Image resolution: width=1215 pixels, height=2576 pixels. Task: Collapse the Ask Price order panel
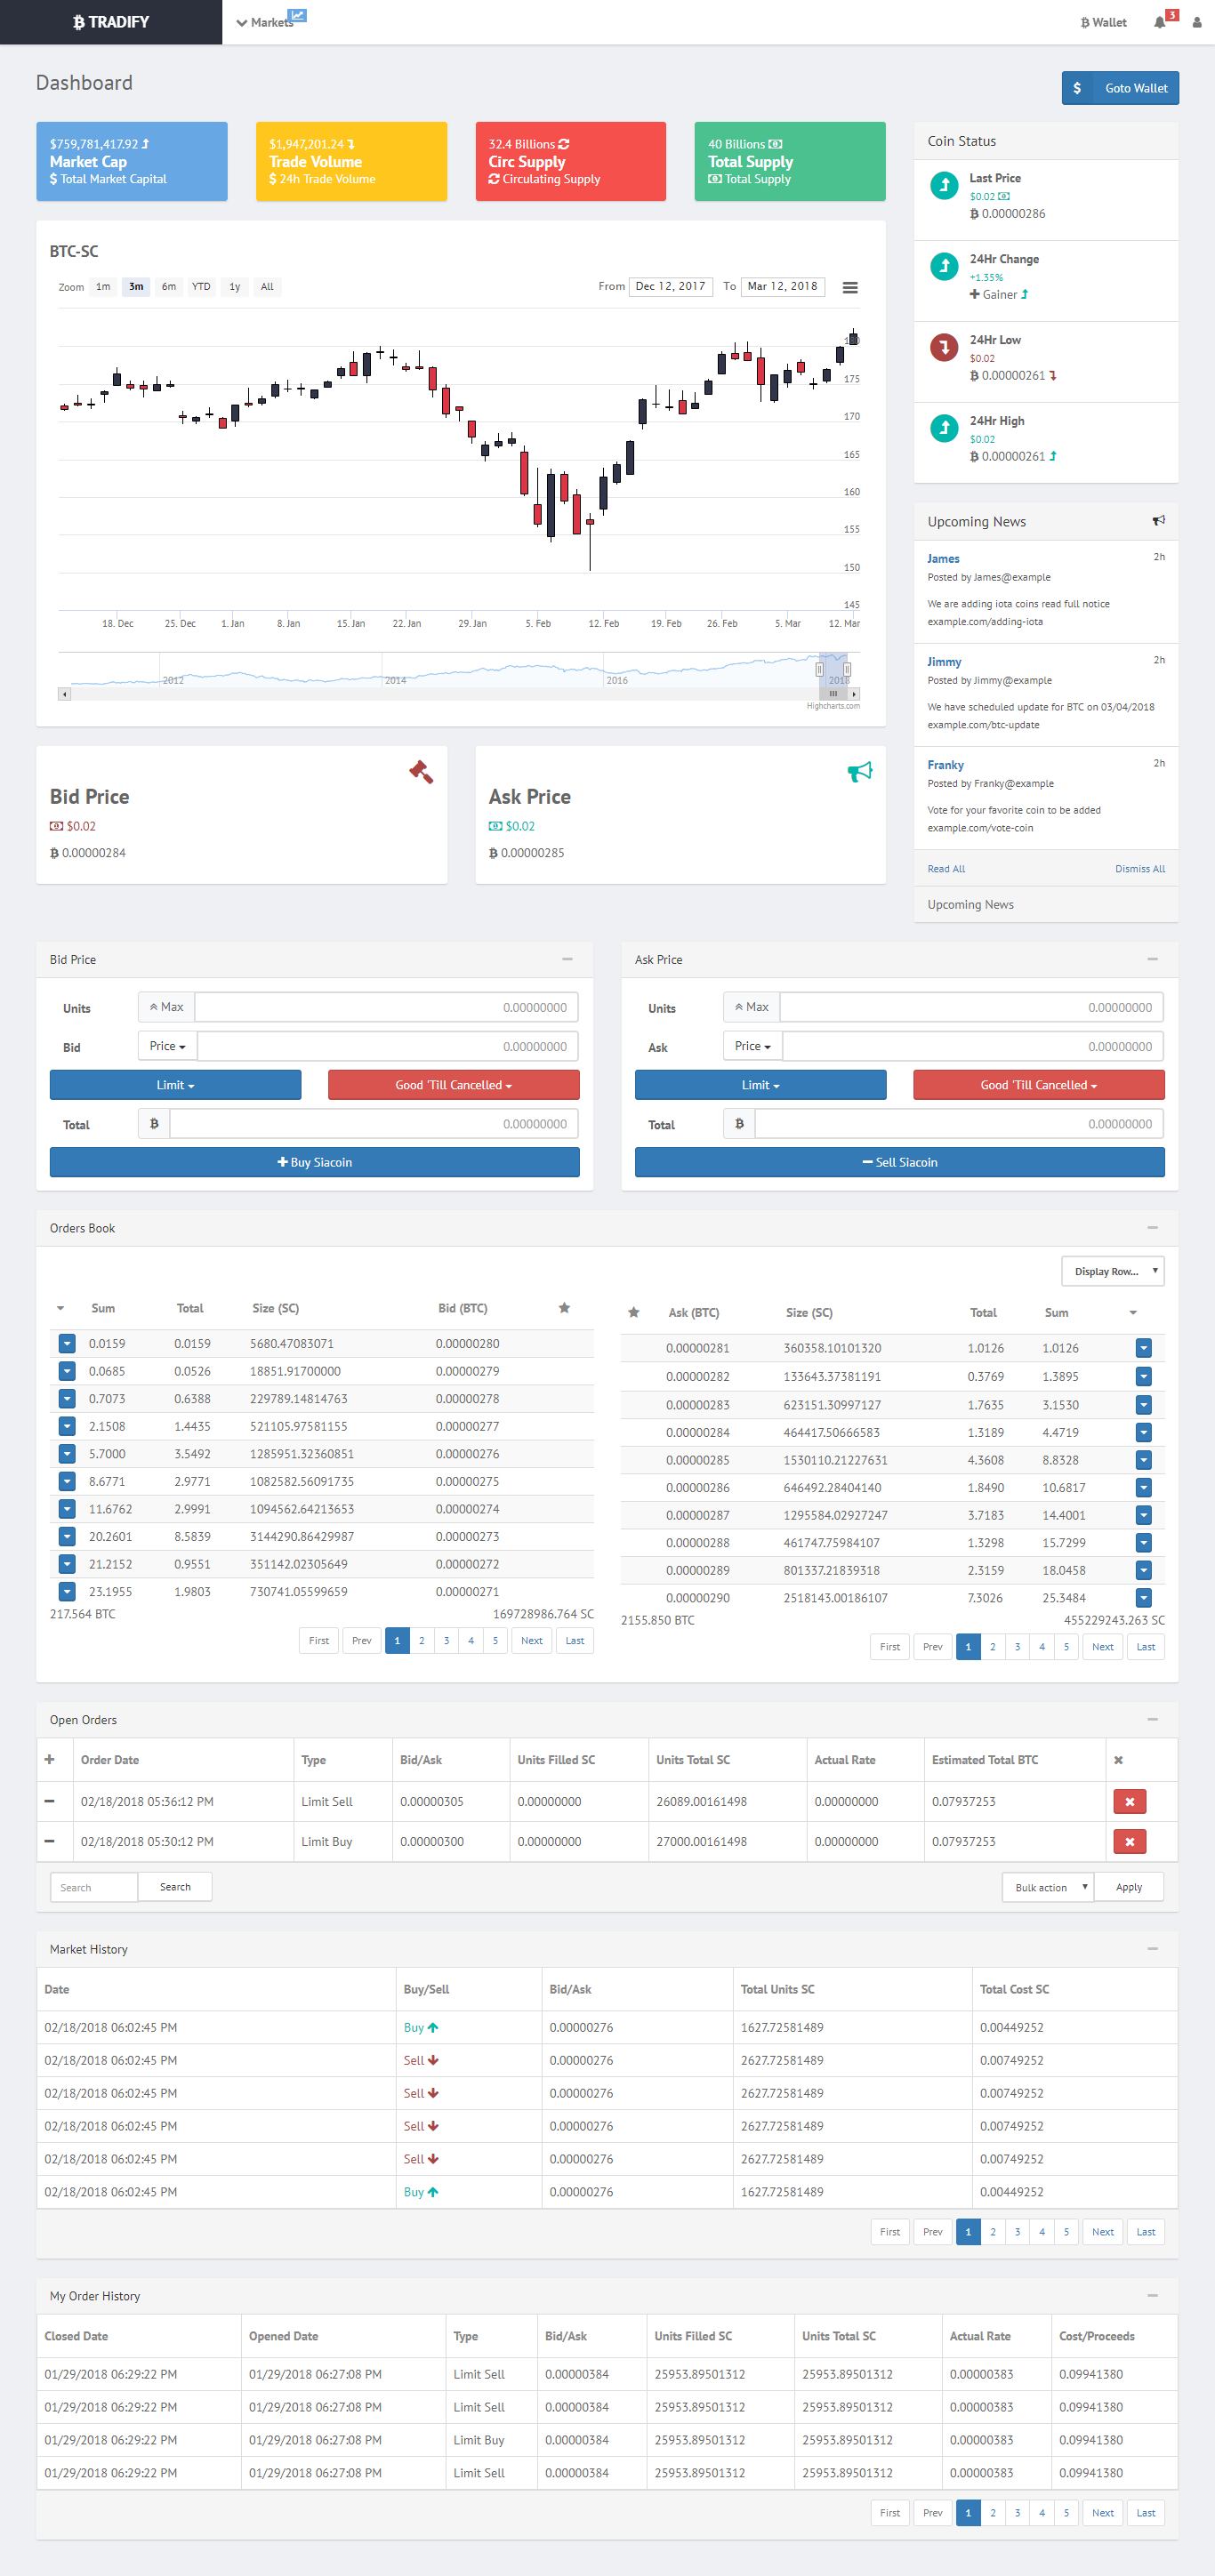pyautogui.click(x=1152, y=959)
